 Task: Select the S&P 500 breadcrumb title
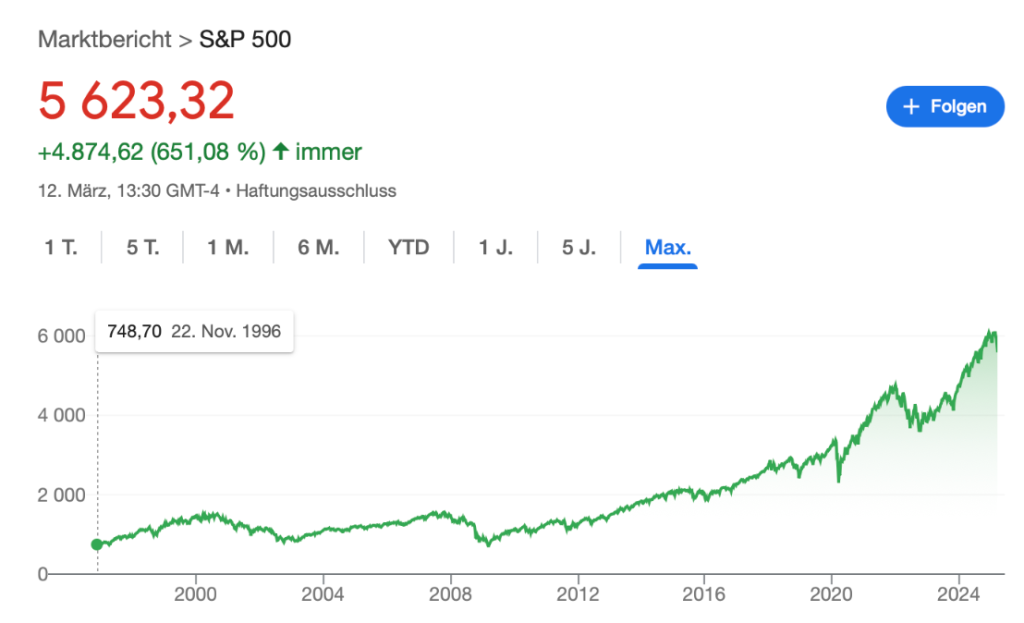245,41
